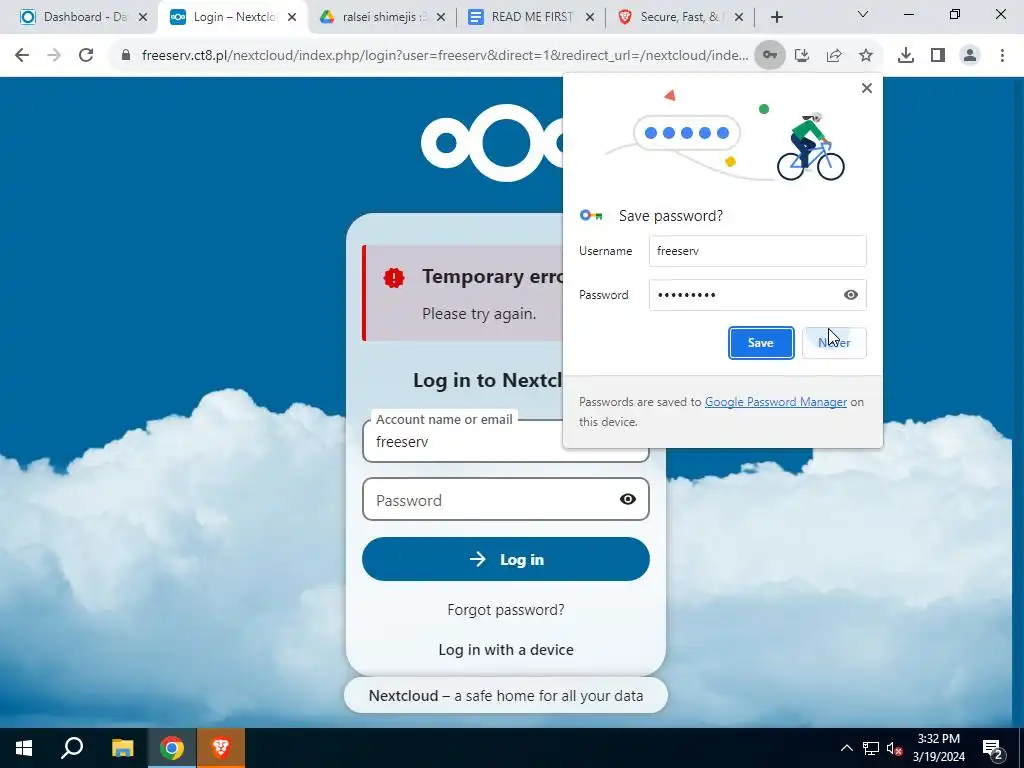
Task: Click Nextcloud footer link
Action: pos(403,696)
